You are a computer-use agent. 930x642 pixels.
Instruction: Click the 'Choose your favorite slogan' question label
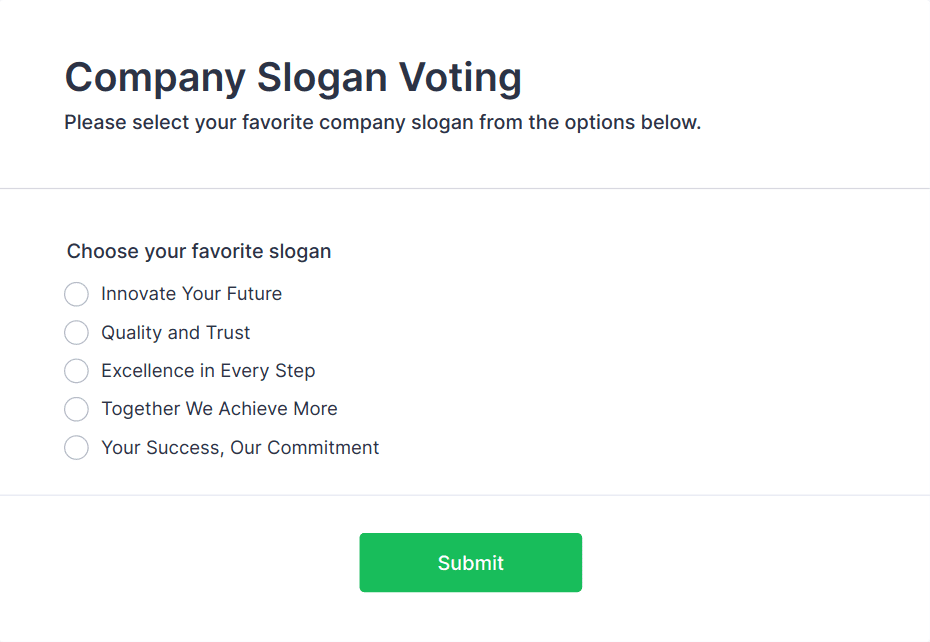[x=199, y=251]
